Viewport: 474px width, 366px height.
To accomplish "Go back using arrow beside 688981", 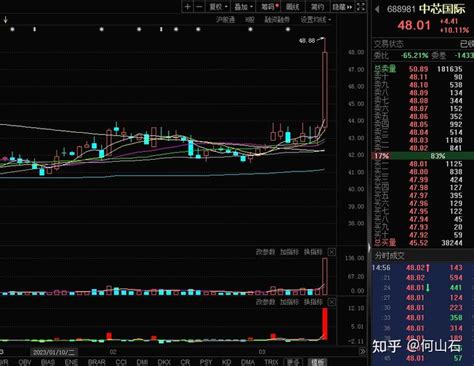I will click(377, 9).
